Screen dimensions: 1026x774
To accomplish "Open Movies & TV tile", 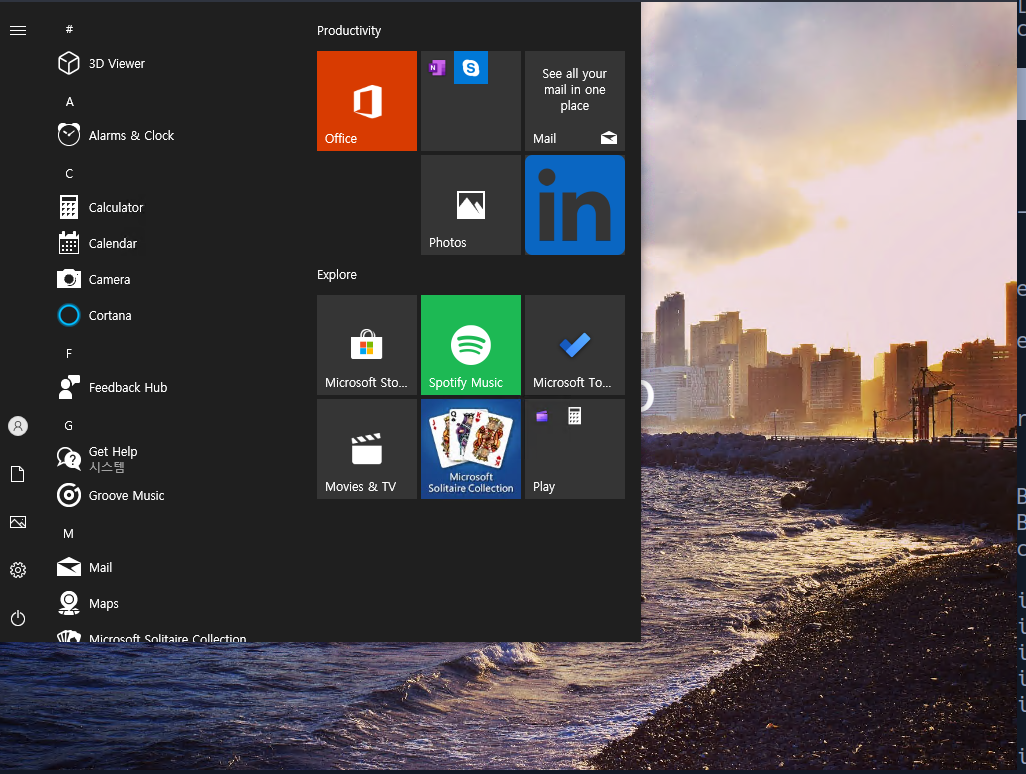I will coord(367,449).
